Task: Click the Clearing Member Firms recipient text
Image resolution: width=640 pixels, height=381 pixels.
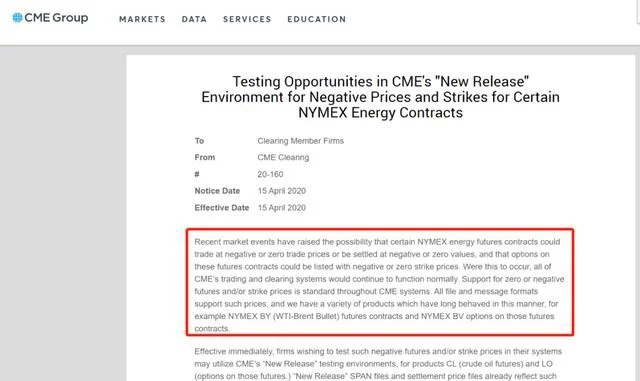Action: tap(300, 141)
